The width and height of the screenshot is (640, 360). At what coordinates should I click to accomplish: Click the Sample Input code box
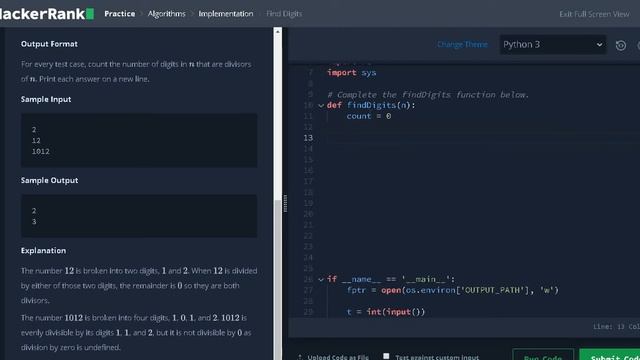point(139,140)
